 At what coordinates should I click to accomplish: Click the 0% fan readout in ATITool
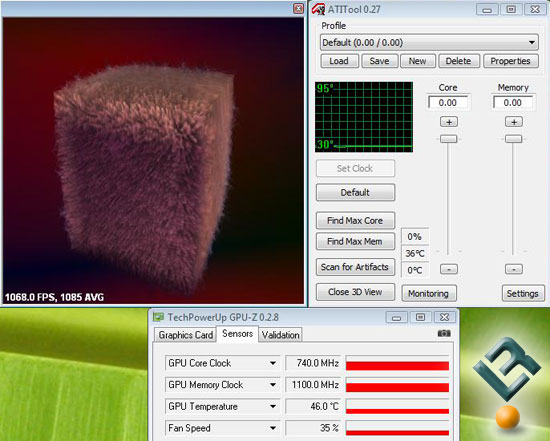415,236
